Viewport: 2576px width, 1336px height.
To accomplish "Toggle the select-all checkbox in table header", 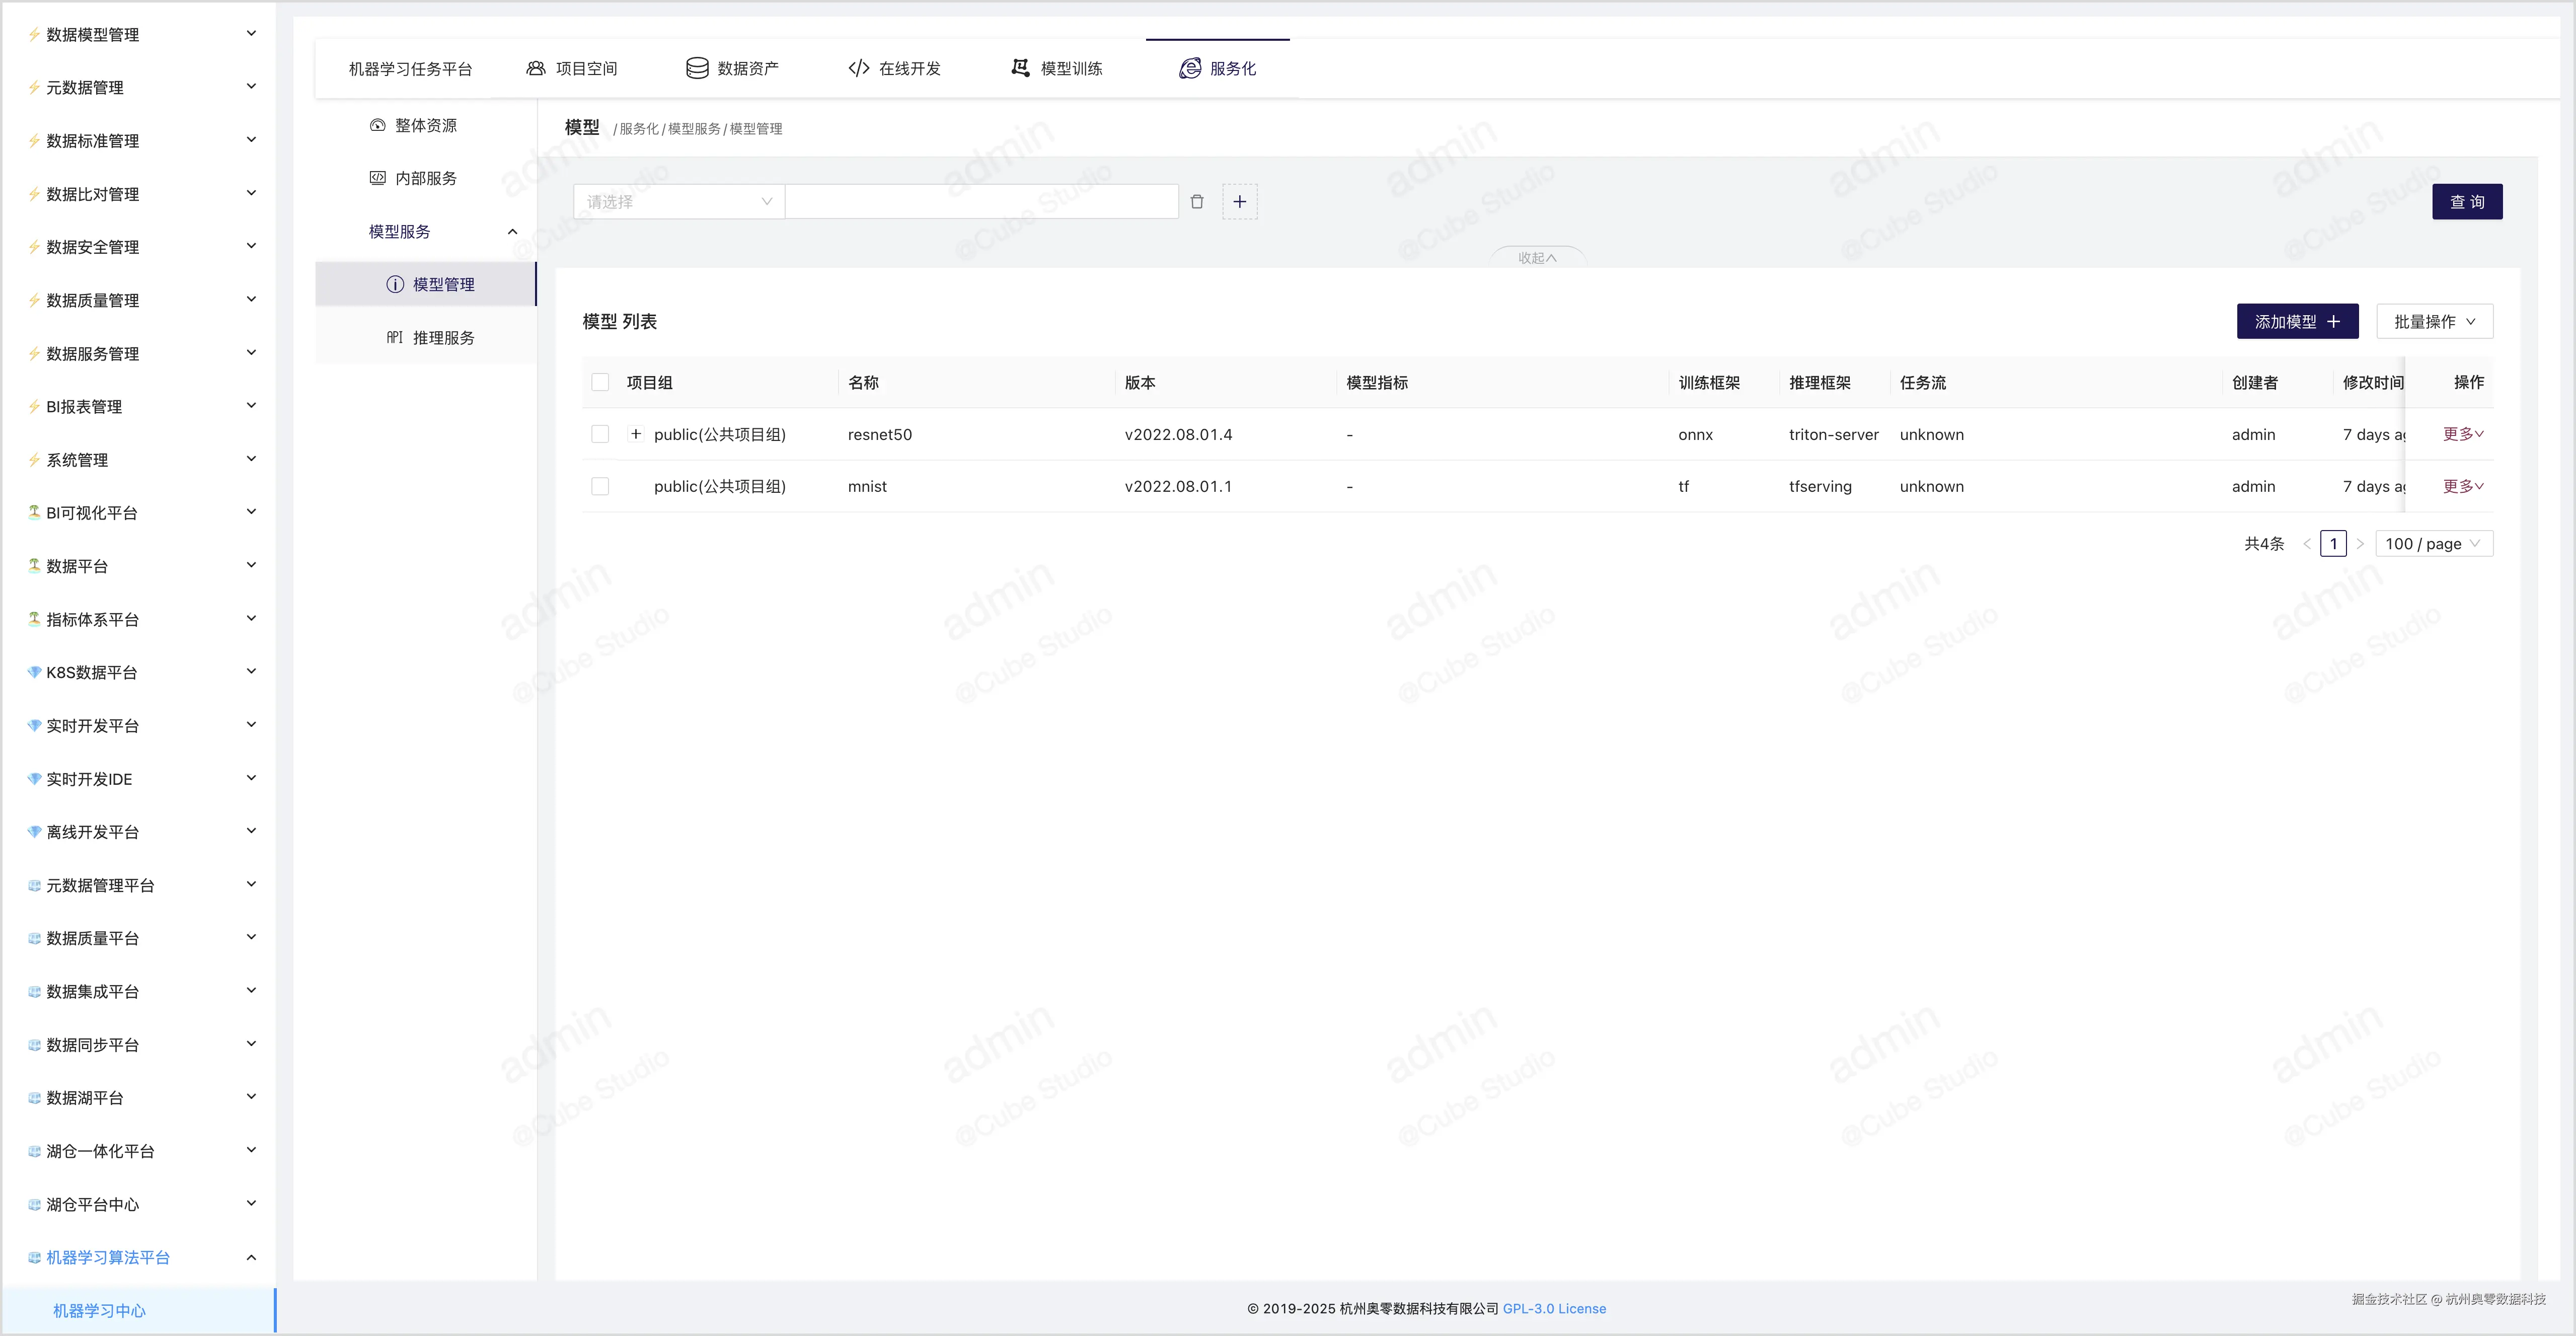I will [x=600, y=382].
